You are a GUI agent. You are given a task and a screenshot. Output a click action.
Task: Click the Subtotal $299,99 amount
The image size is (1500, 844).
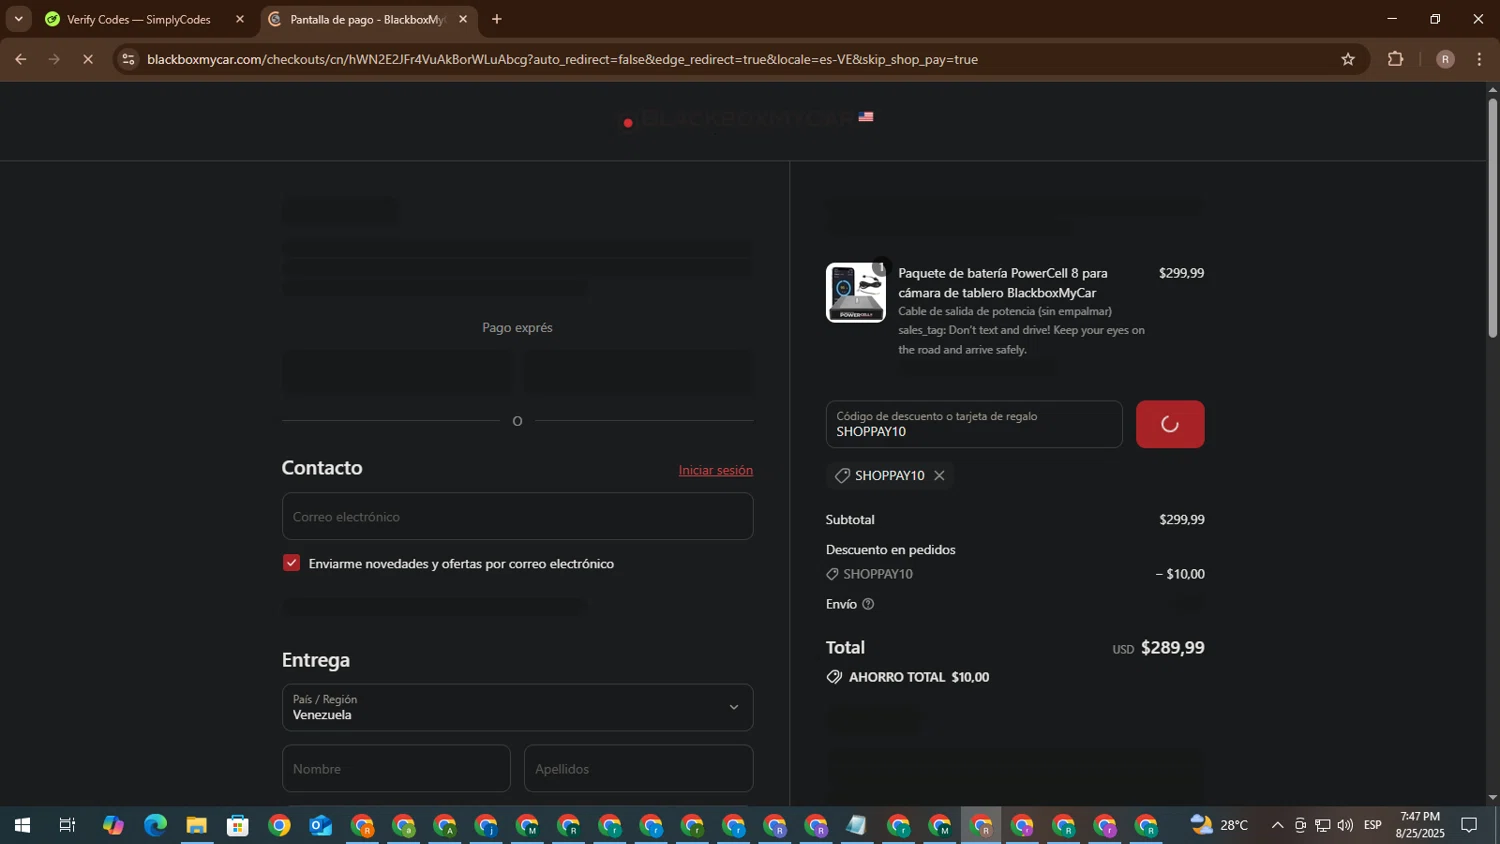[x=1182, y=520]
